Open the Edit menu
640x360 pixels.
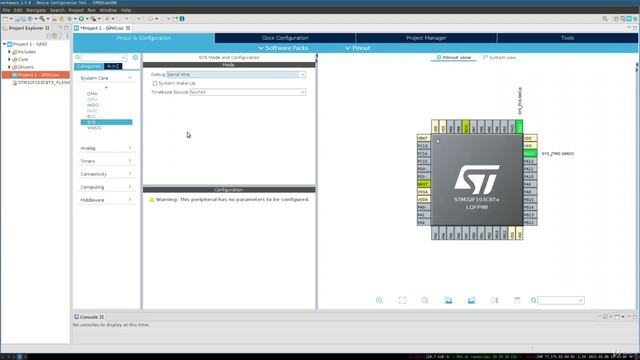coord(18,10)
